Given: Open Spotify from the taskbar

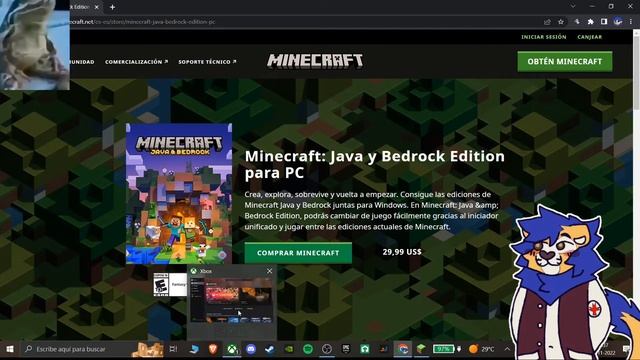Looking at the screenshot, I should pos(308,349).
